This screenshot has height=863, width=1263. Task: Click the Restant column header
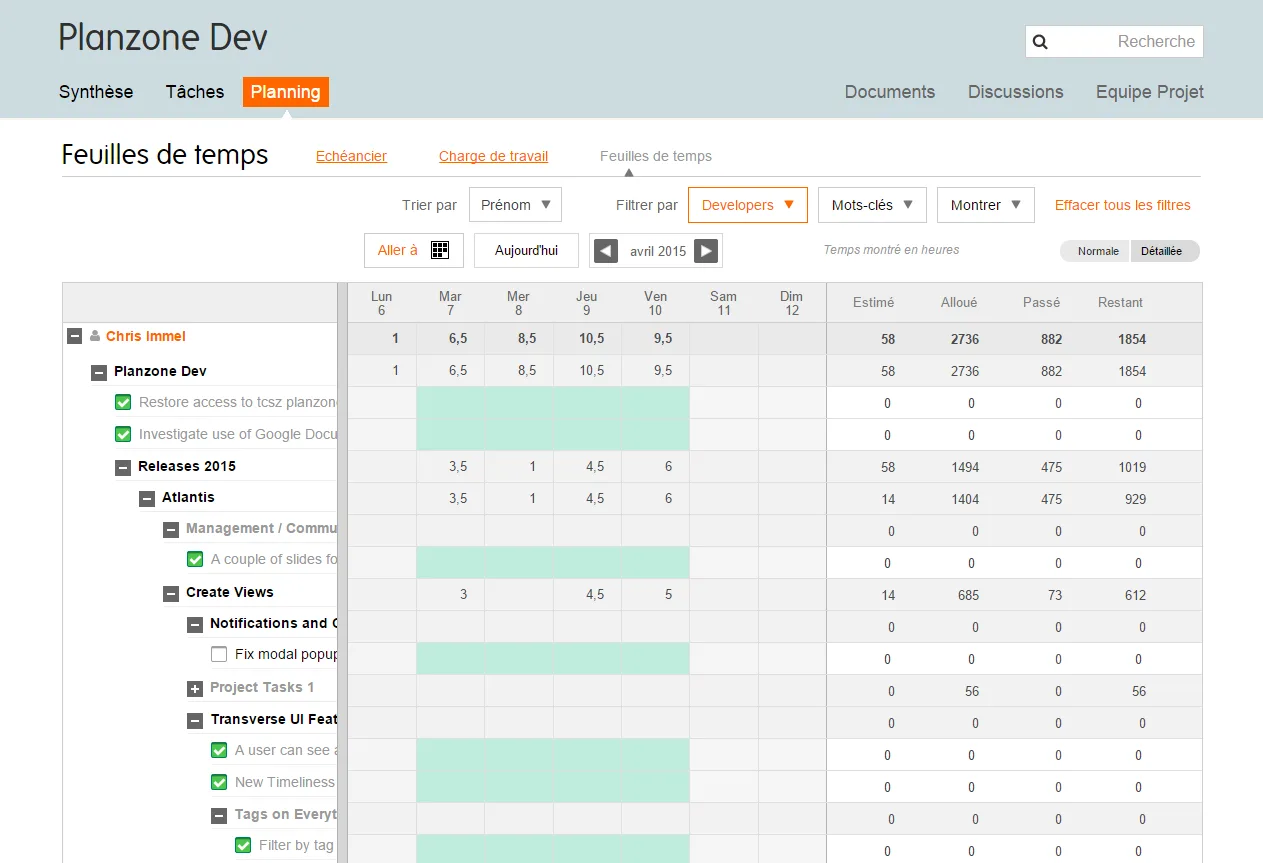coord(1120,302)
